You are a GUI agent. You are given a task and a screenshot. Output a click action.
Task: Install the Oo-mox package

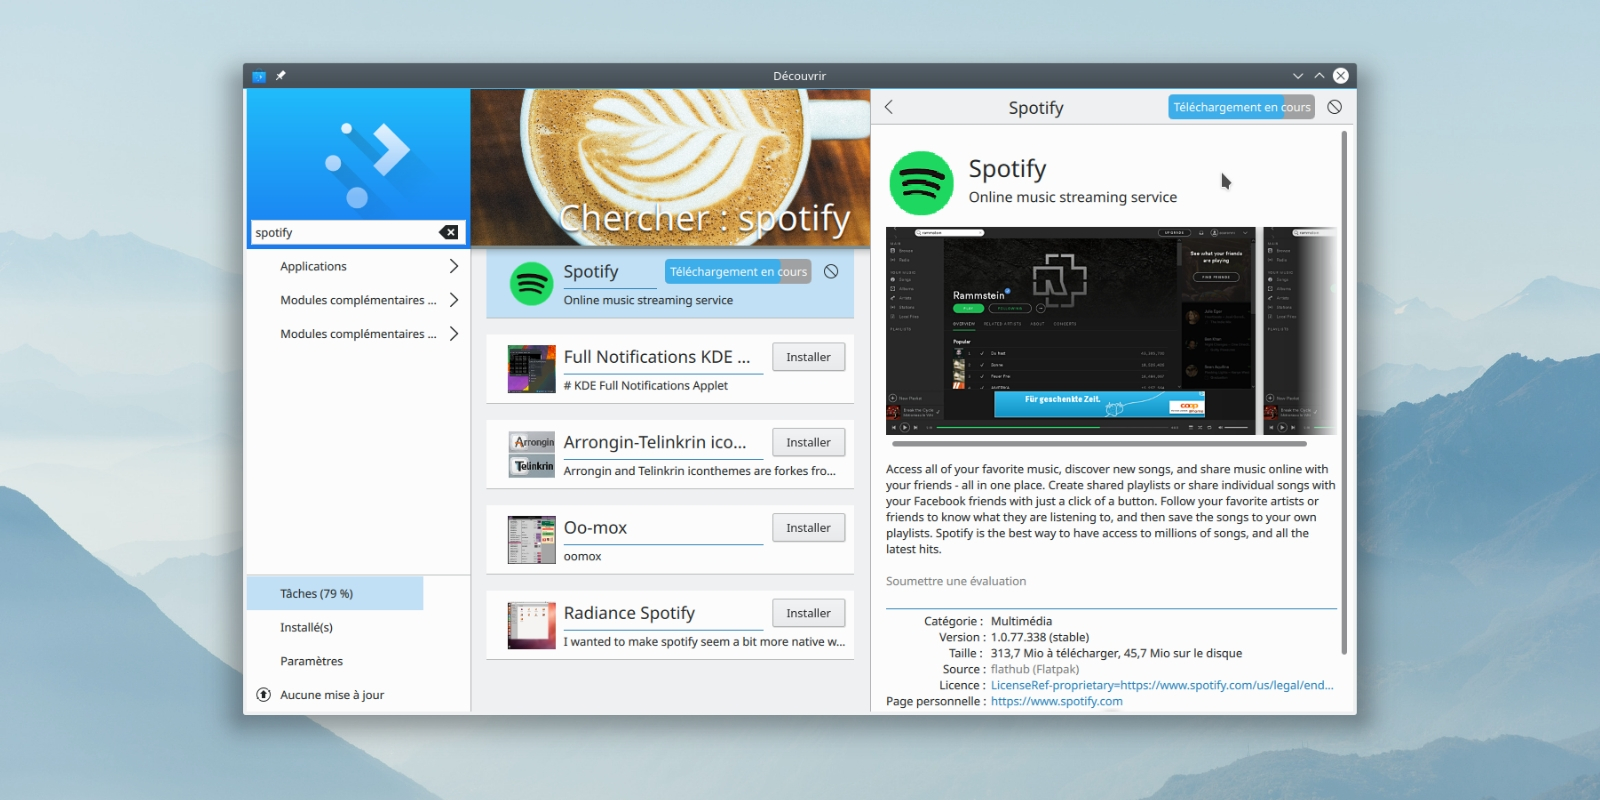pos(808,528)
